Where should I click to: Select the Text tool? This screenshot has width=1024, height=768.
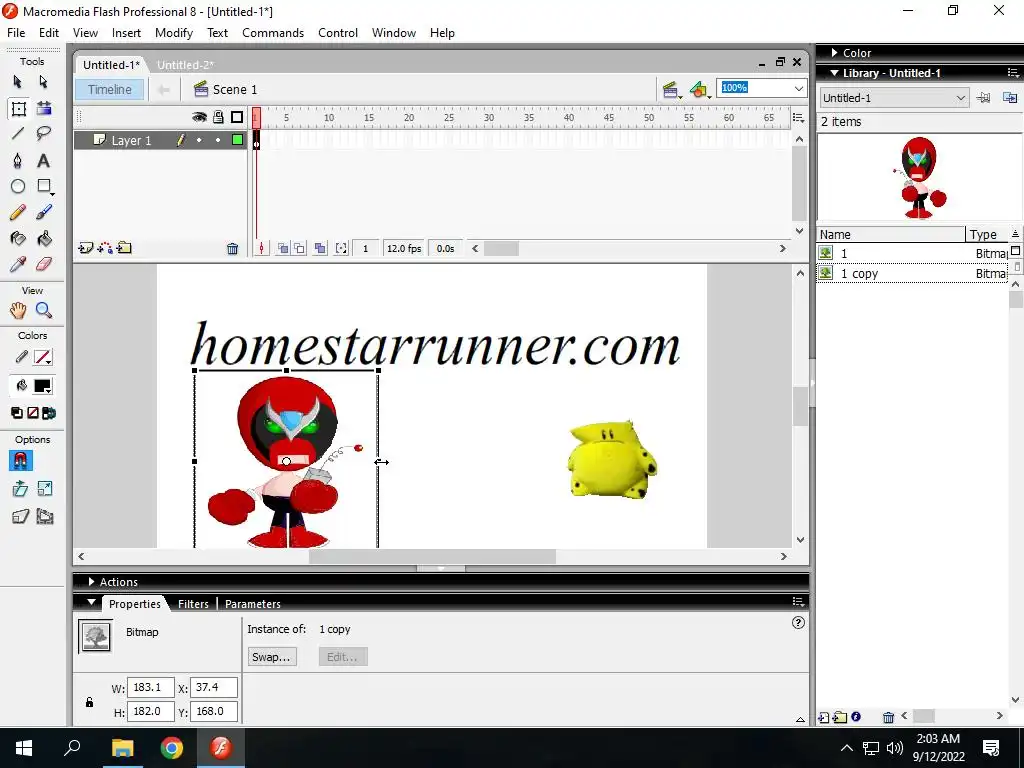44,161
